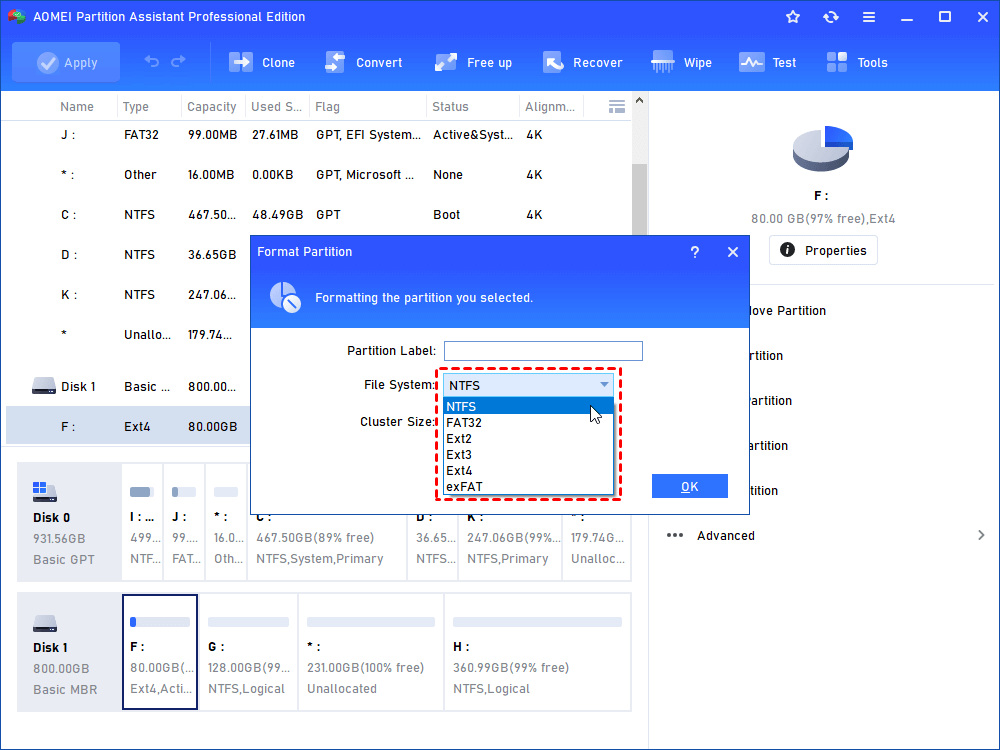Select the J: FAT32 partition row
Screen dimensions: 1000x750
tap(316, 135)
